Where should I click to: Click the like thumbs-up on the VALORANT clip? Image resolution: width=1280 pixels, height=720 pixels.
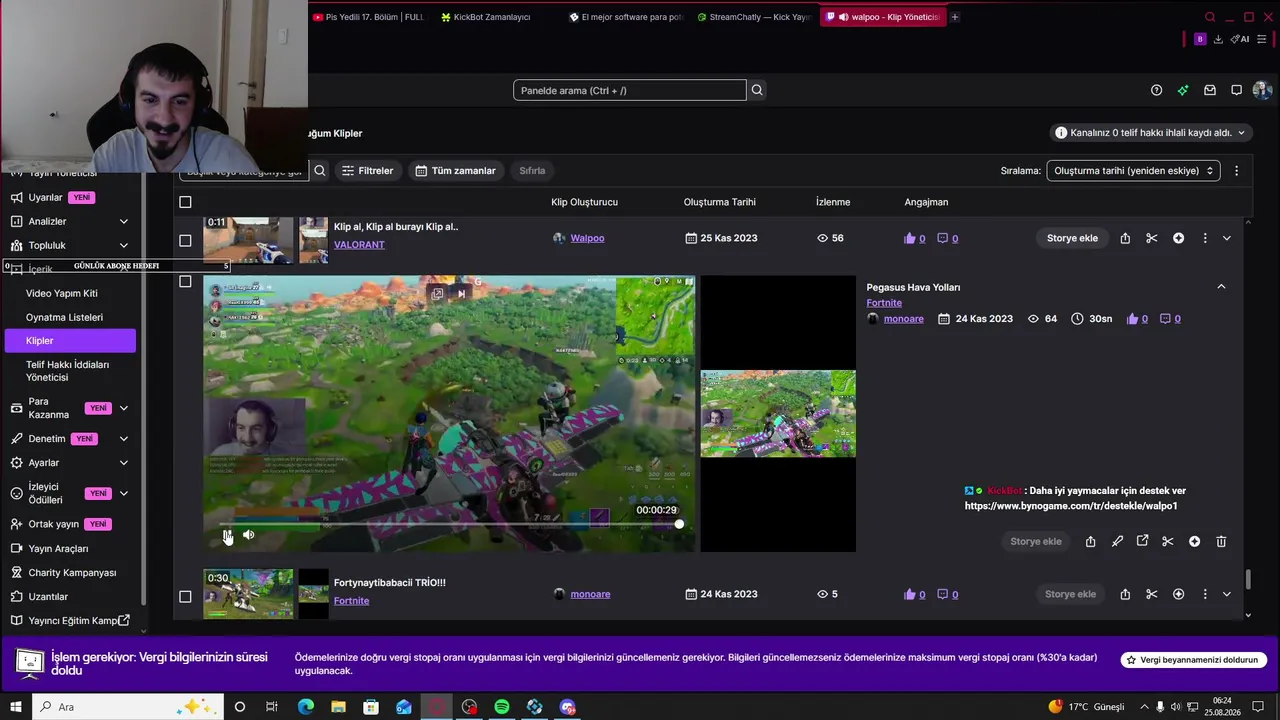(x=910, y=238)
